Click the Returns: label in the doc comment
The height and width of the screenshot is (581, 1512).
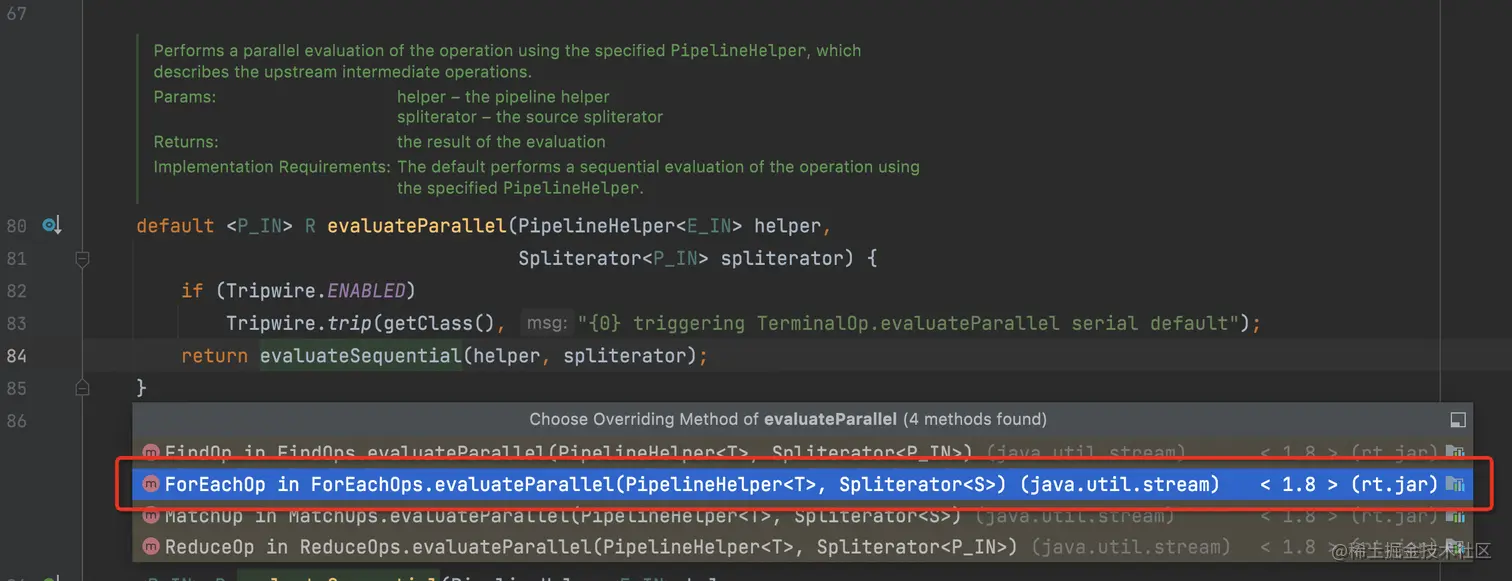coord(186,142)
